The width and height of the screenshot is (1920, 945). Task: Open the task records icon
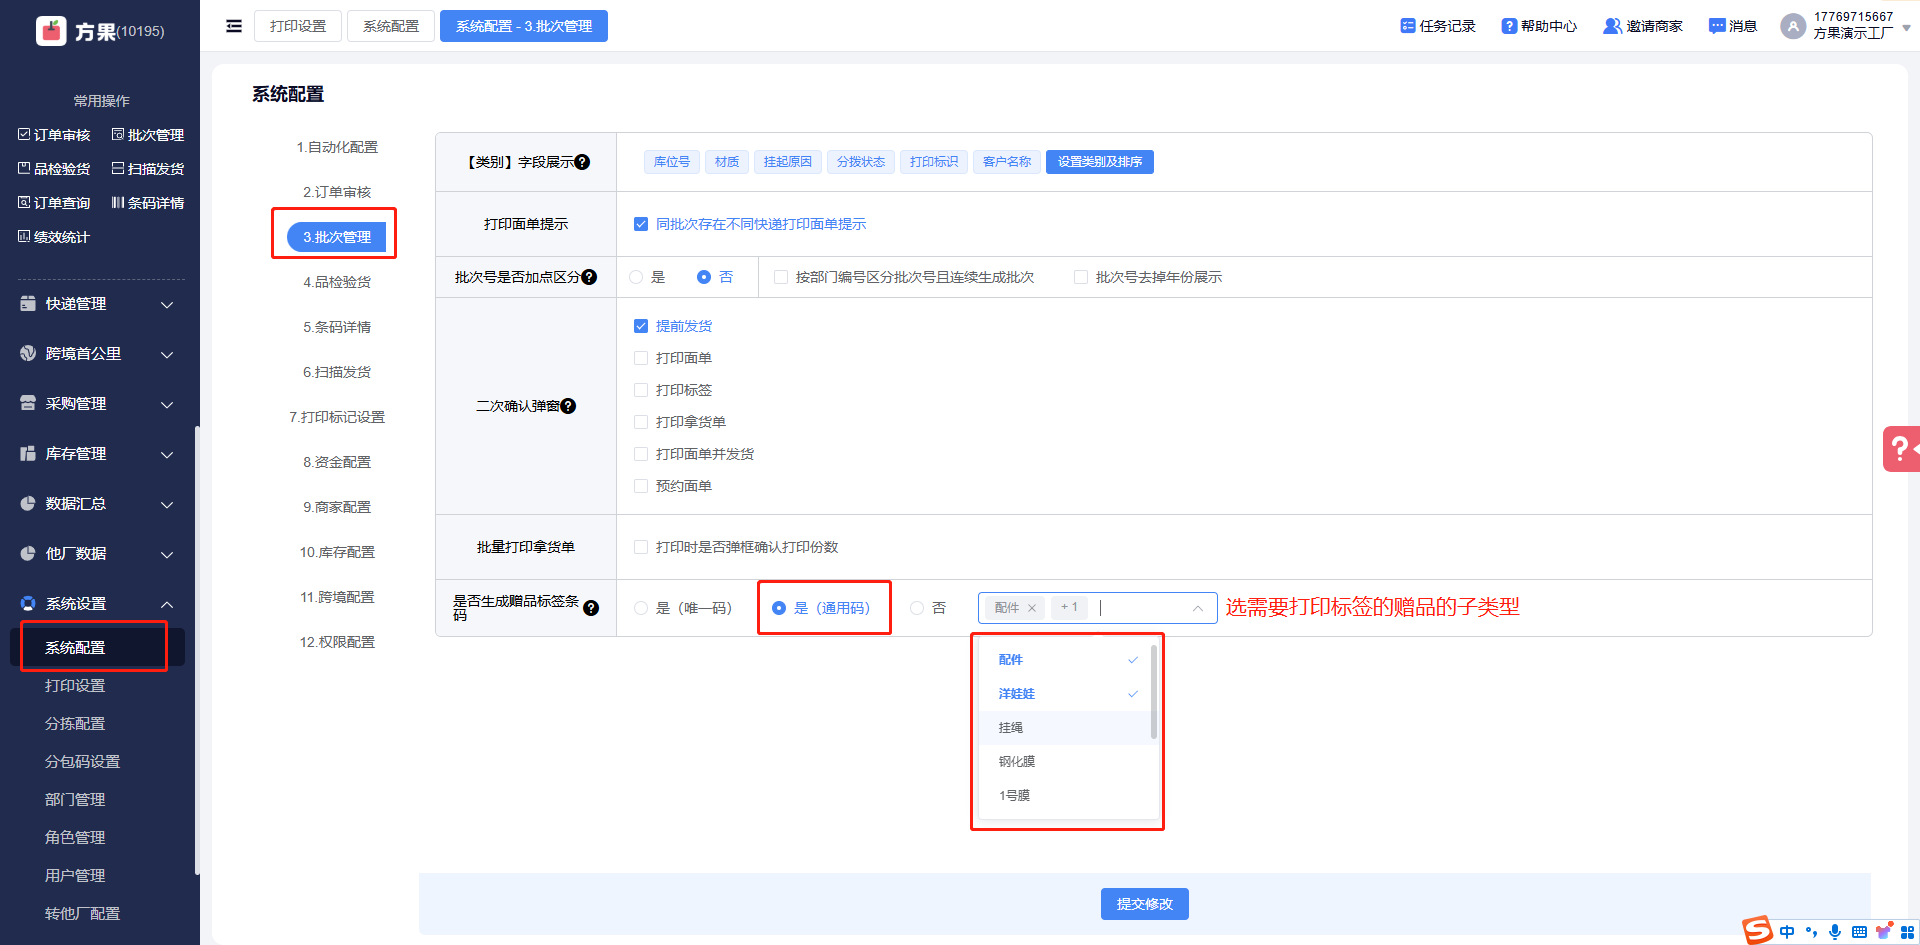[1407, 26]
